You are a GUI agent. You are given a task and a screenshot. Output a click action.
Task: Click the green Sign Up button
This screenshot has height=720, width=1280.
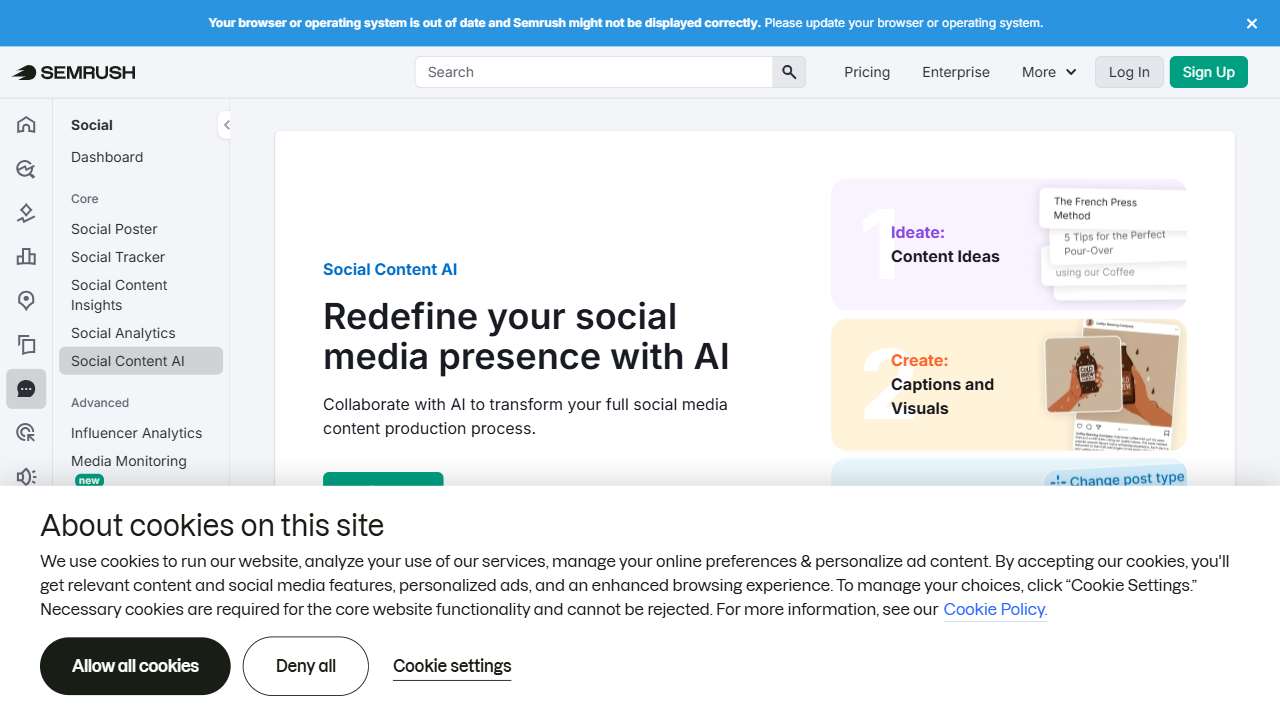(x=1208, y=72)
